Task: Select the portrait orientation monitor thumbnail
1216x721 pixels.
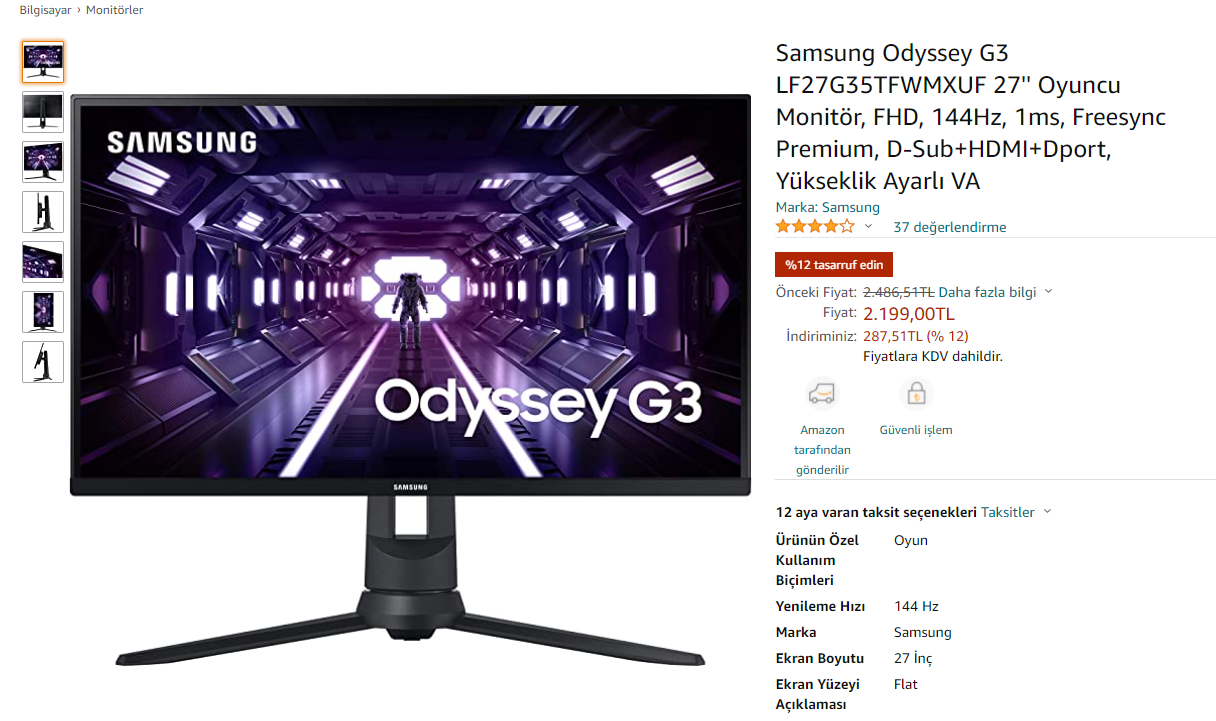Action: (43, 312)
